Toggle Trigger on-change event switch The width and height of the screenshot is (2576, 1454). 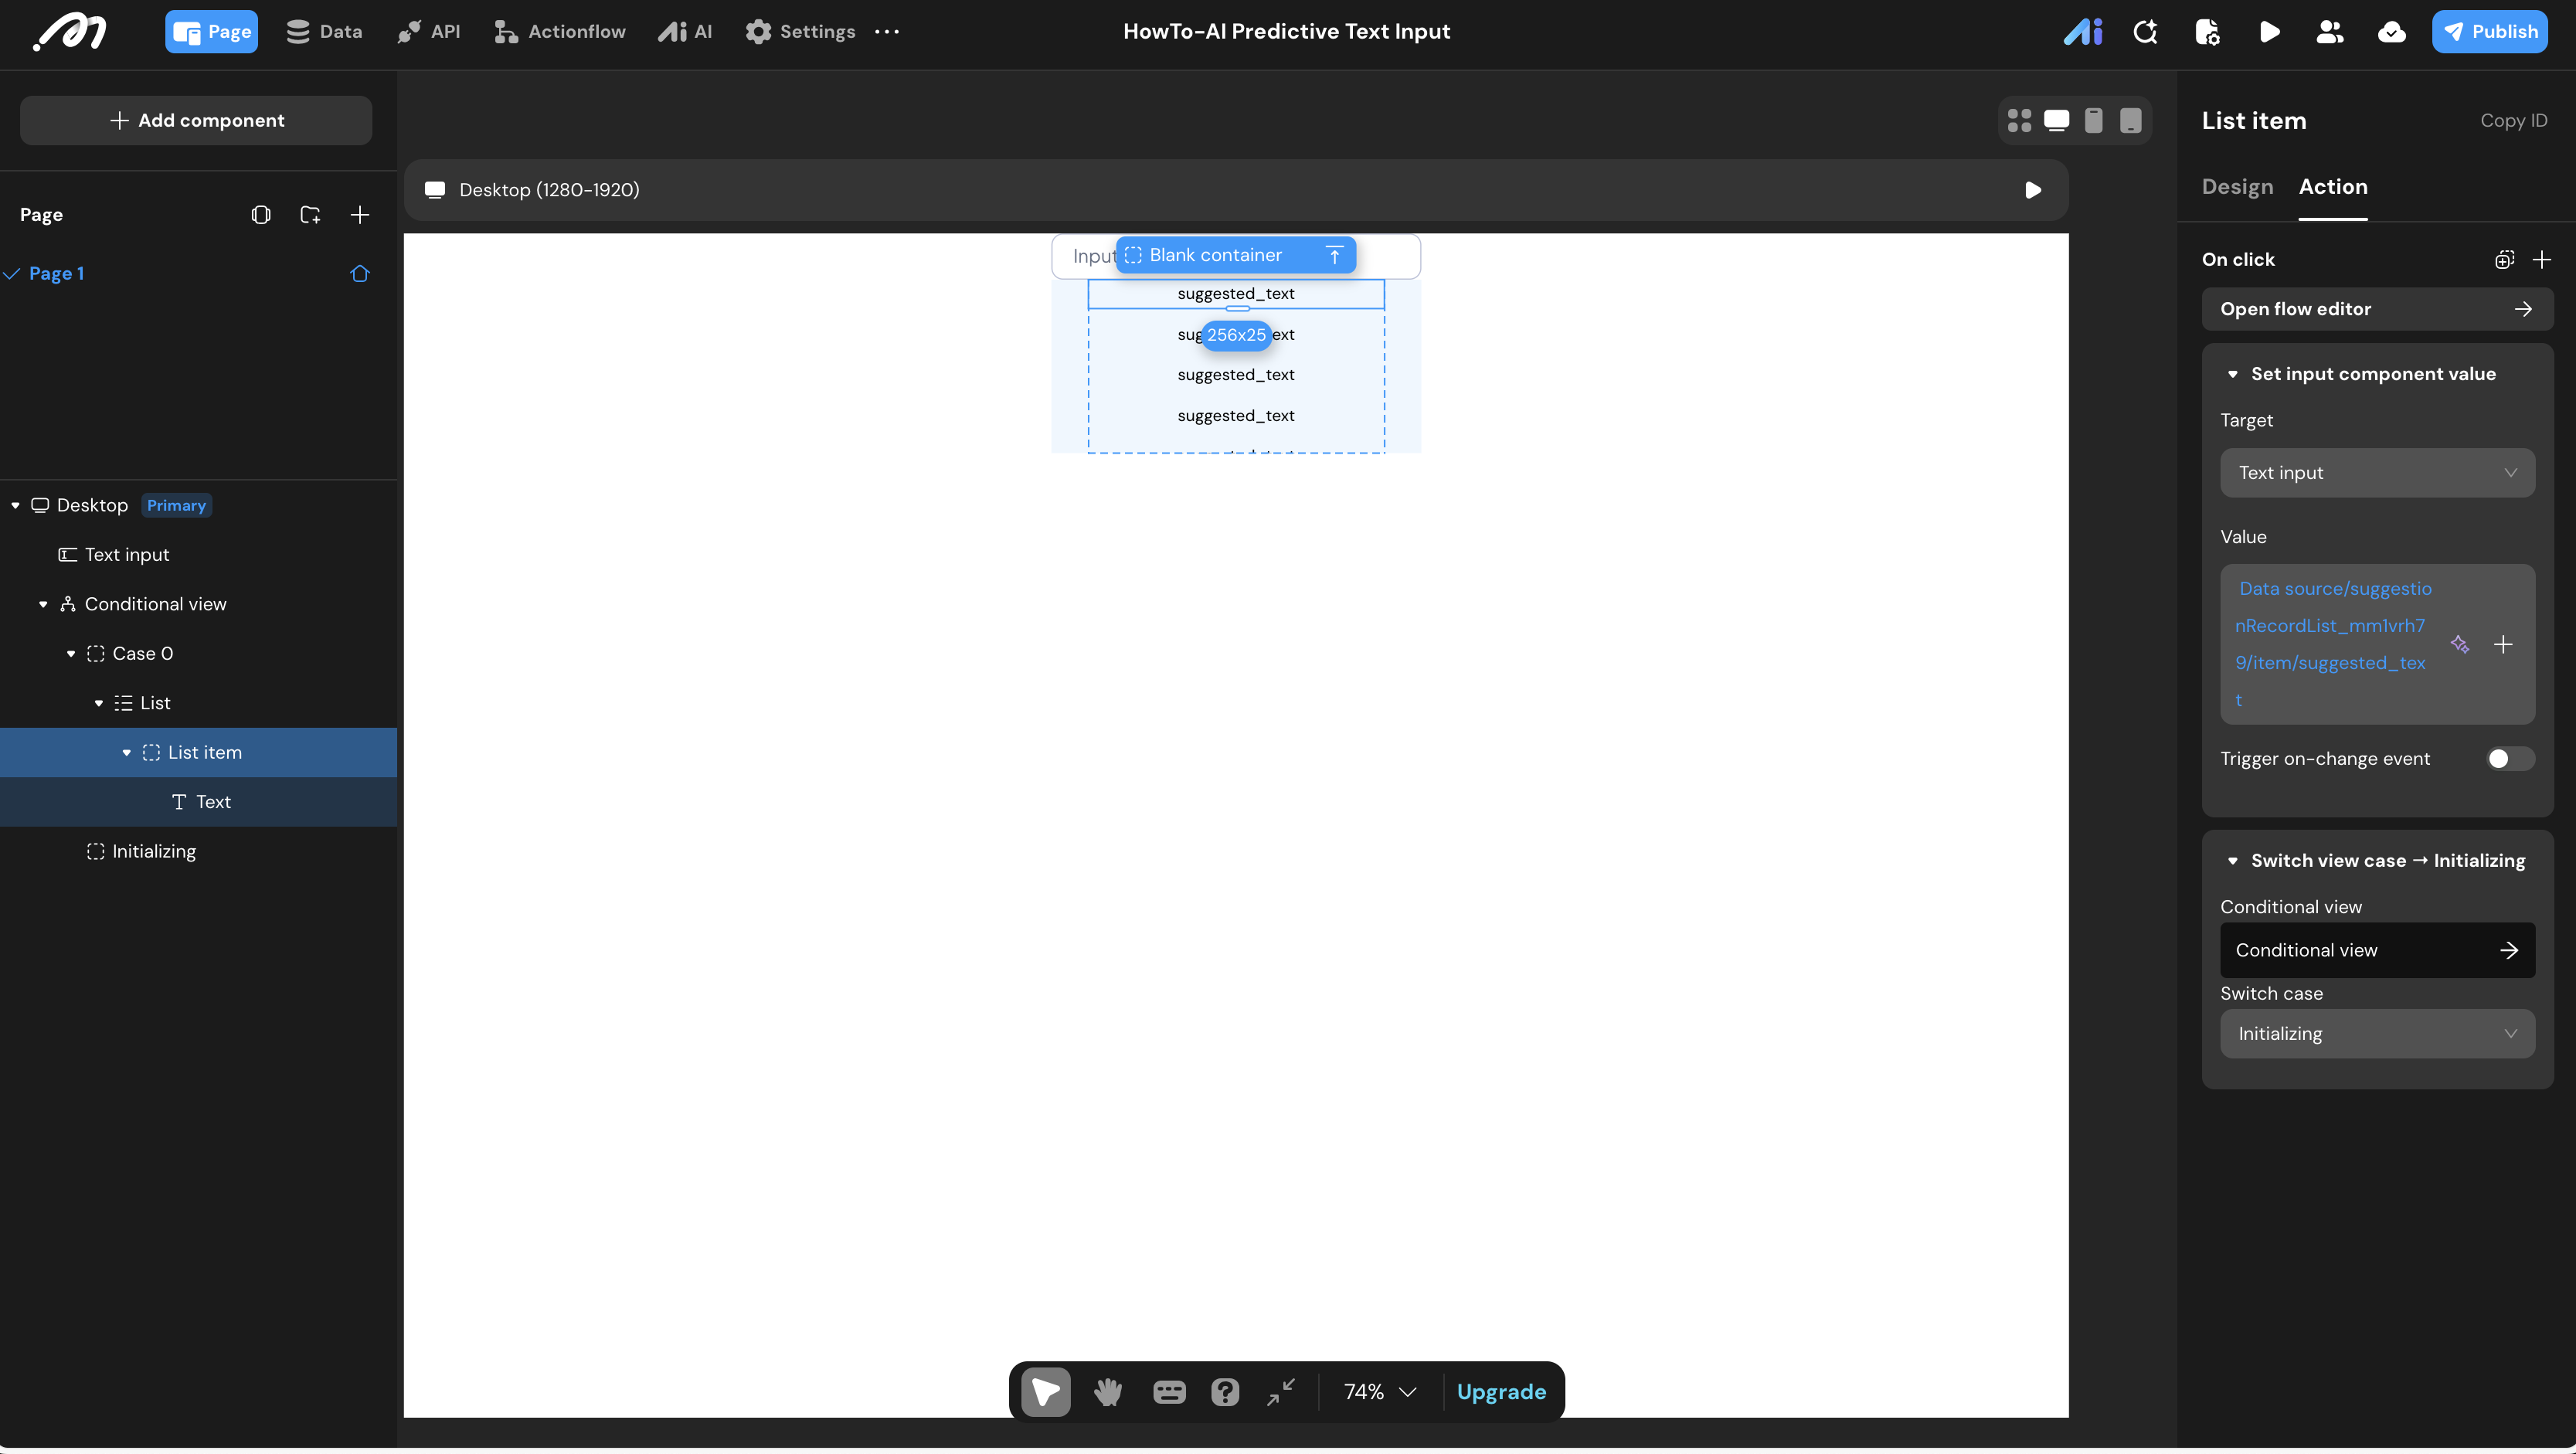[2509, 759]
